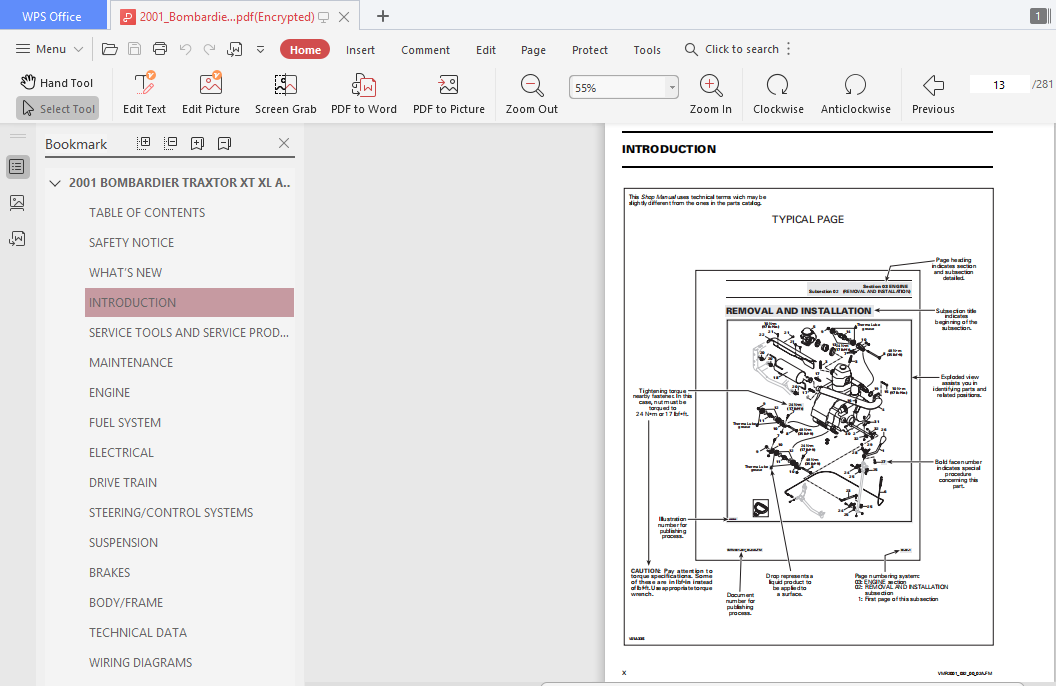1056x686 pixels.
Task: Open DRIVE TRAIN bookmark
Action: 123,483
